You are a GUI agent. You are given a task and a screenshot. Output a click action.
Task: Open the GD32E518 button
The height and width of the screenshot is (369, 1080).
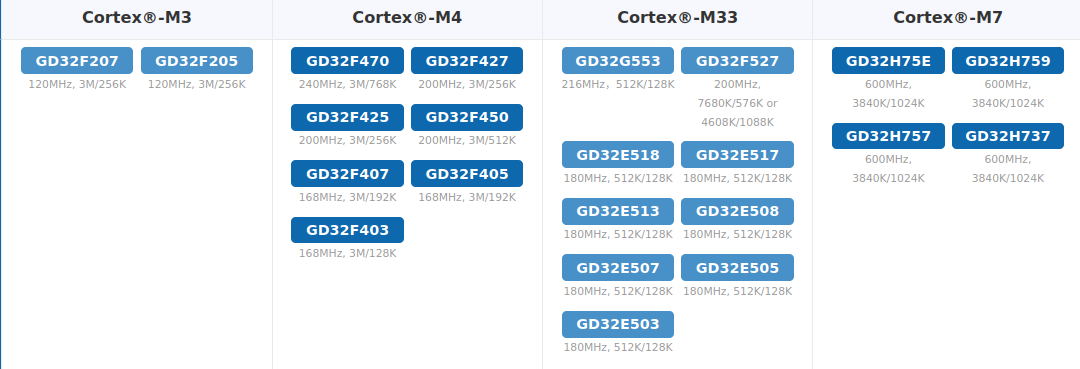618,155
